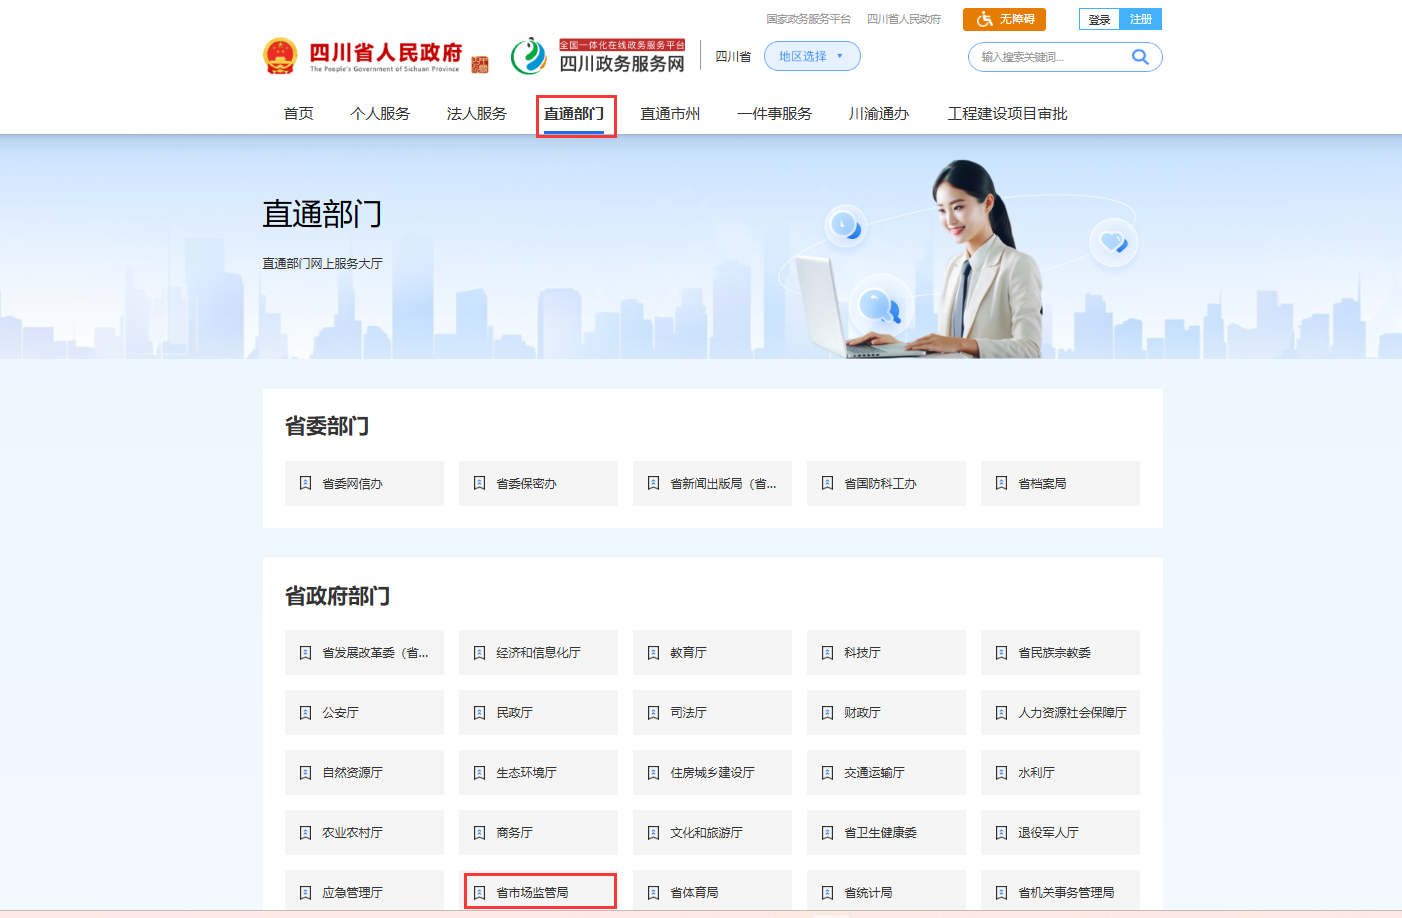Screen dimensions: 1402x918
Task: Click the 四川省人民政府 national emblem logo
Action: pyautogui.click(x=281, y=55)
